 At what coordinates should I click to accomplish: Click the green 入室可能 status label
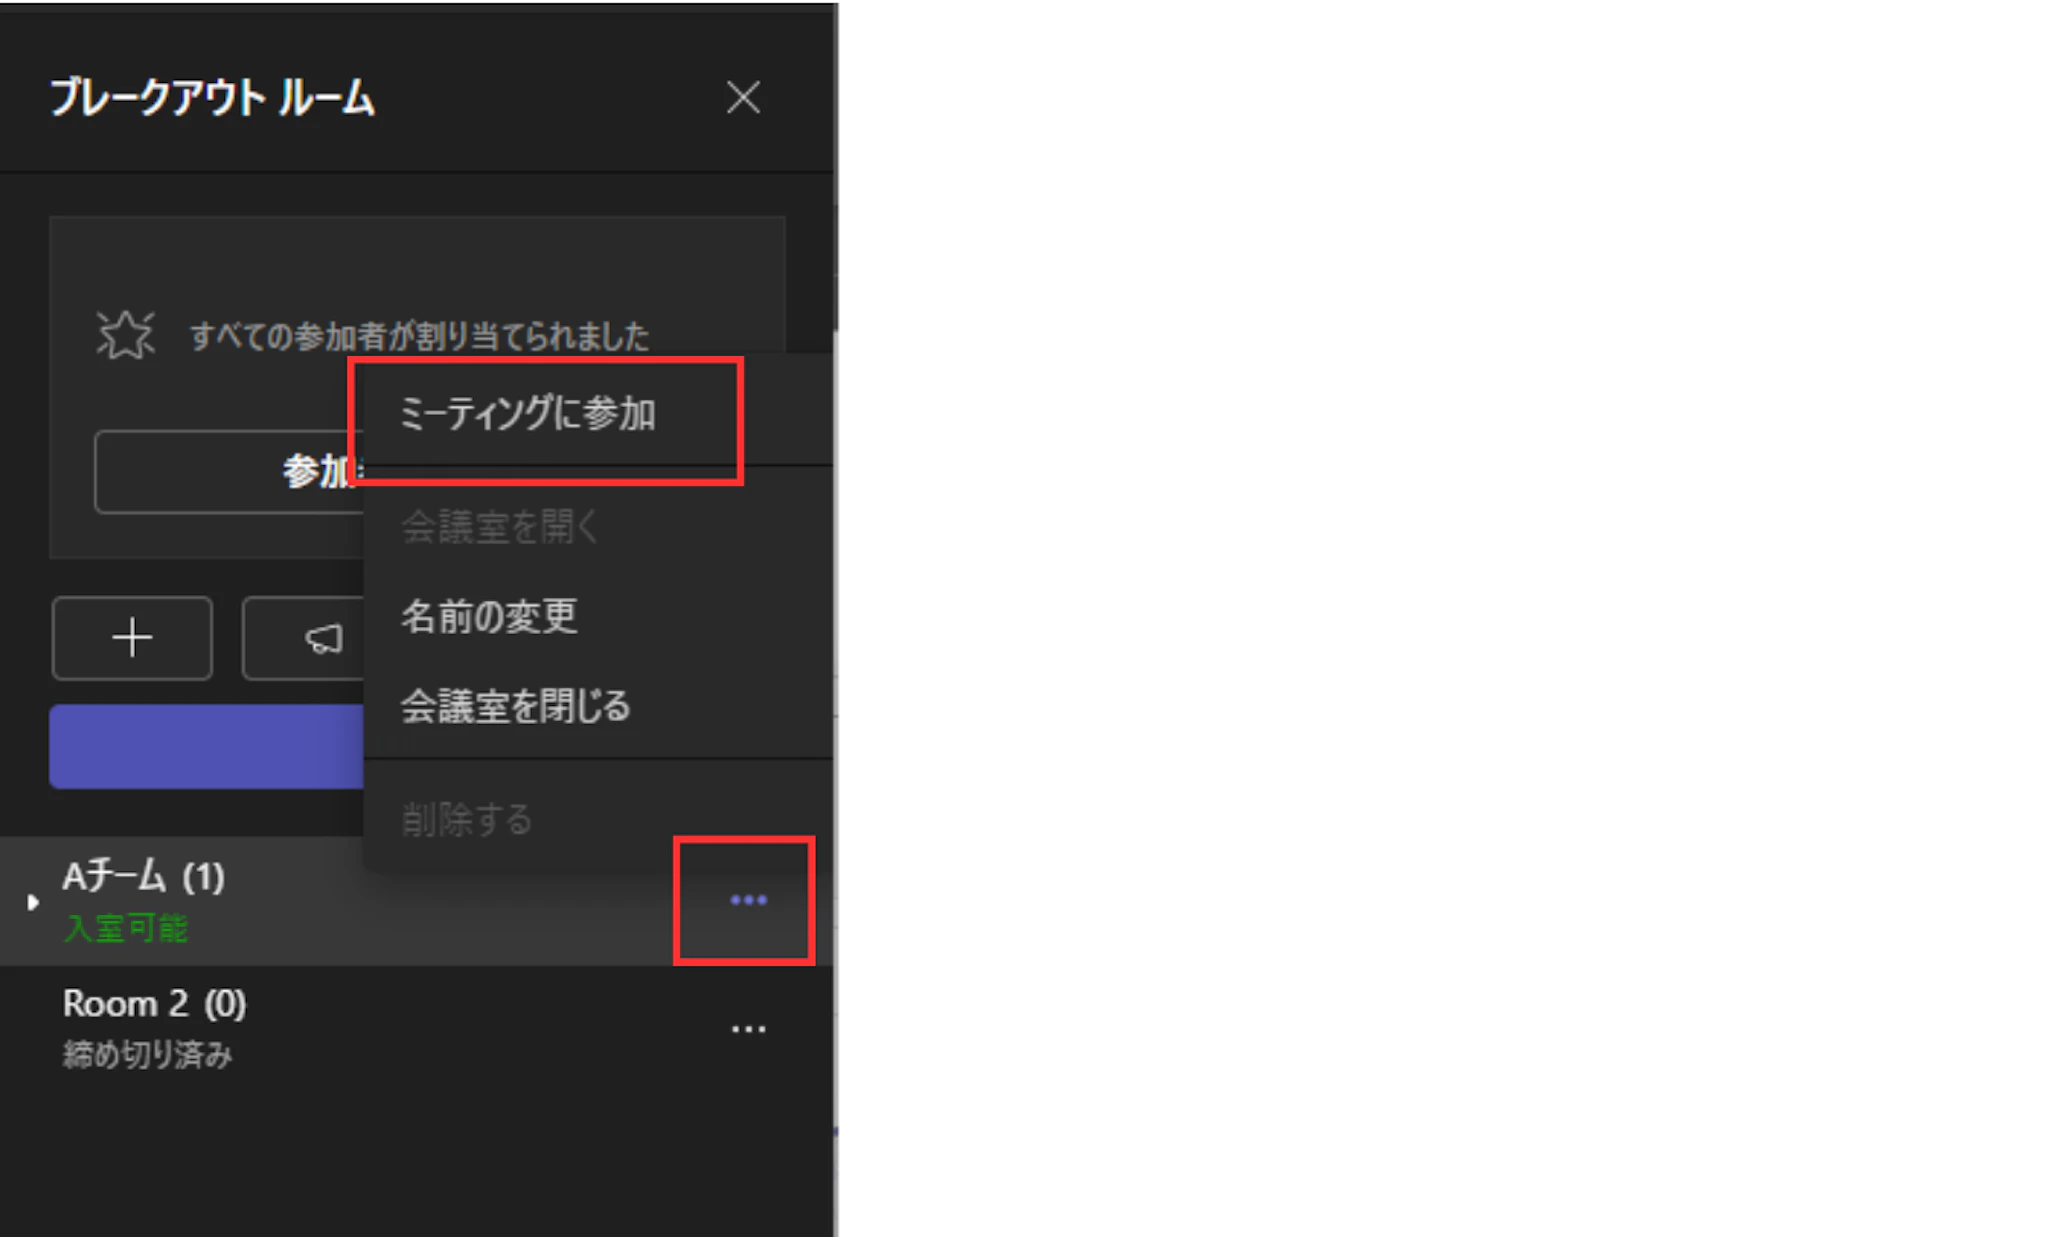126,928
